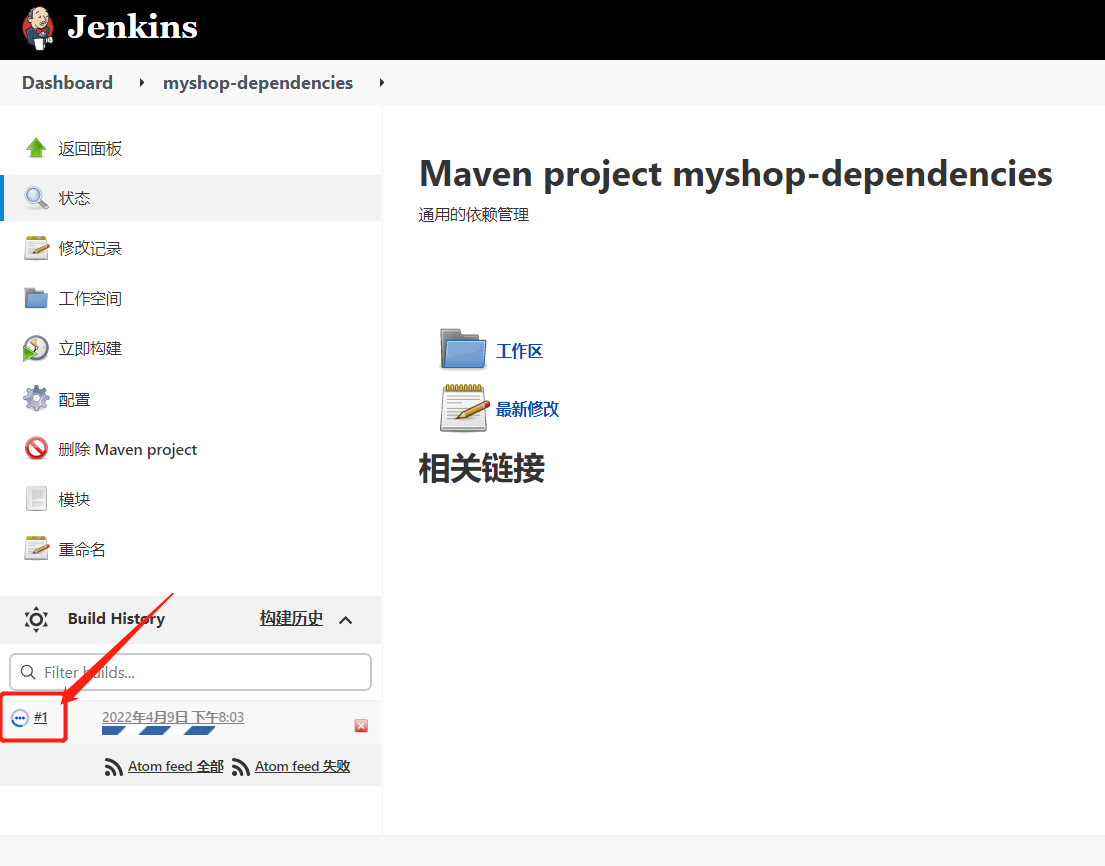Viewport: 1105px width, 866px height.
Task: Click the description text 通用的依赖管理
Action: (474, 215)
